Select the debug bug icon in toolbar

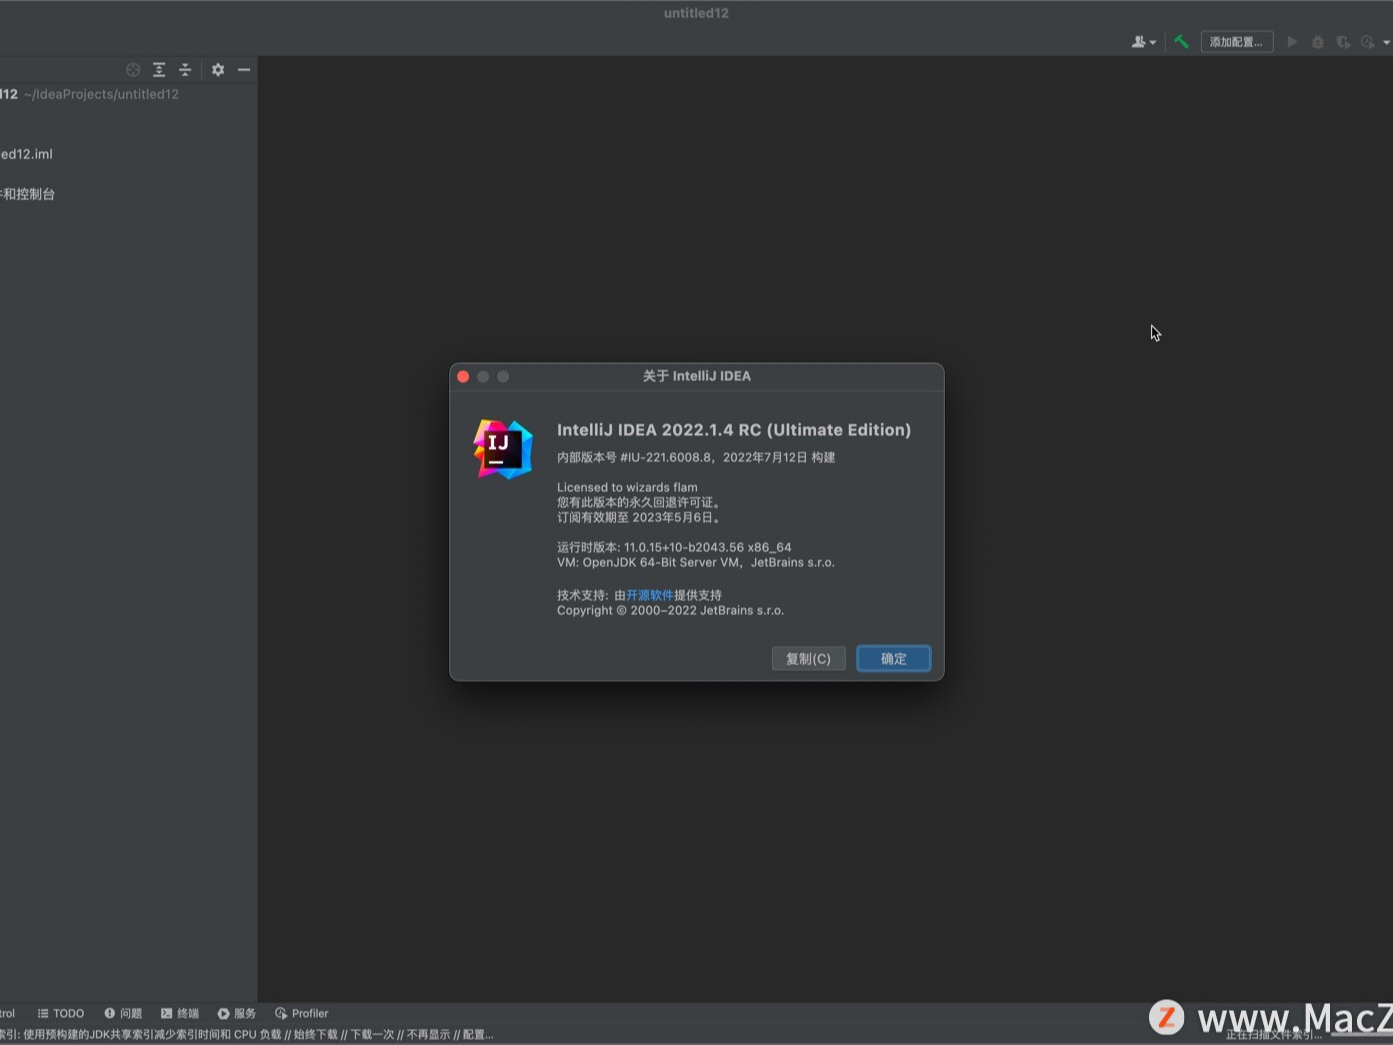[x=1318, y=42]
